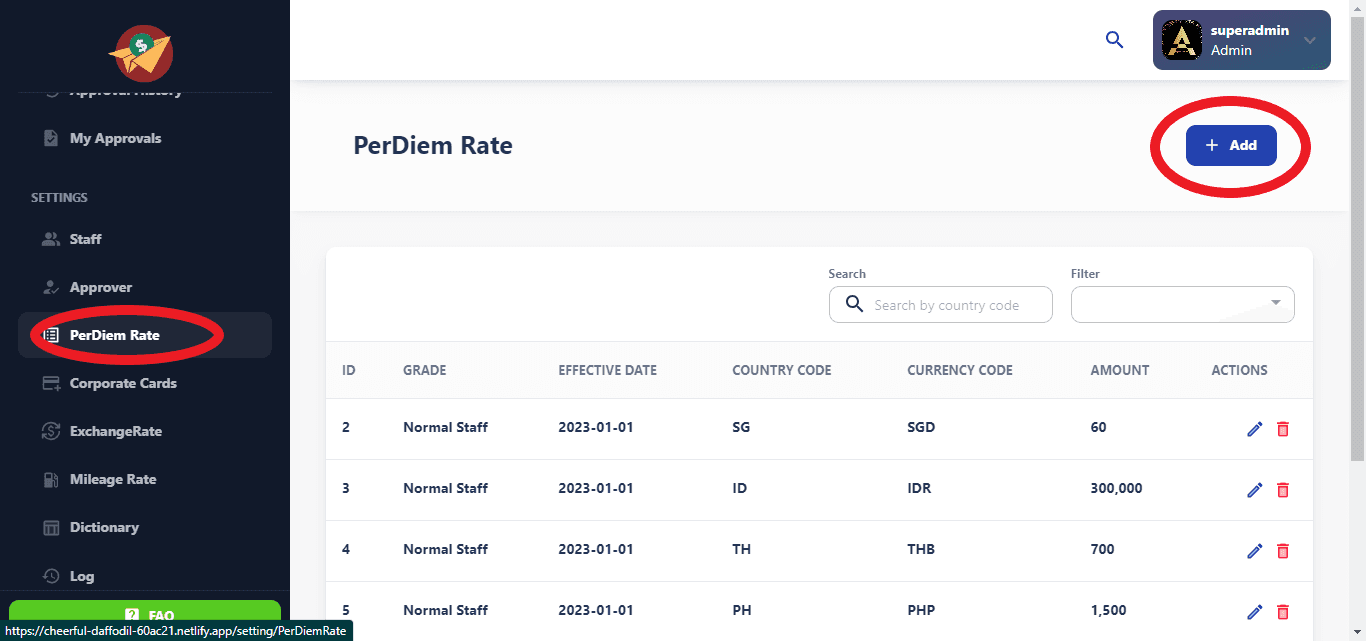Screen dimensions: 1366x641
Task: Click the Add button
Action: (x=1231, y=146)
